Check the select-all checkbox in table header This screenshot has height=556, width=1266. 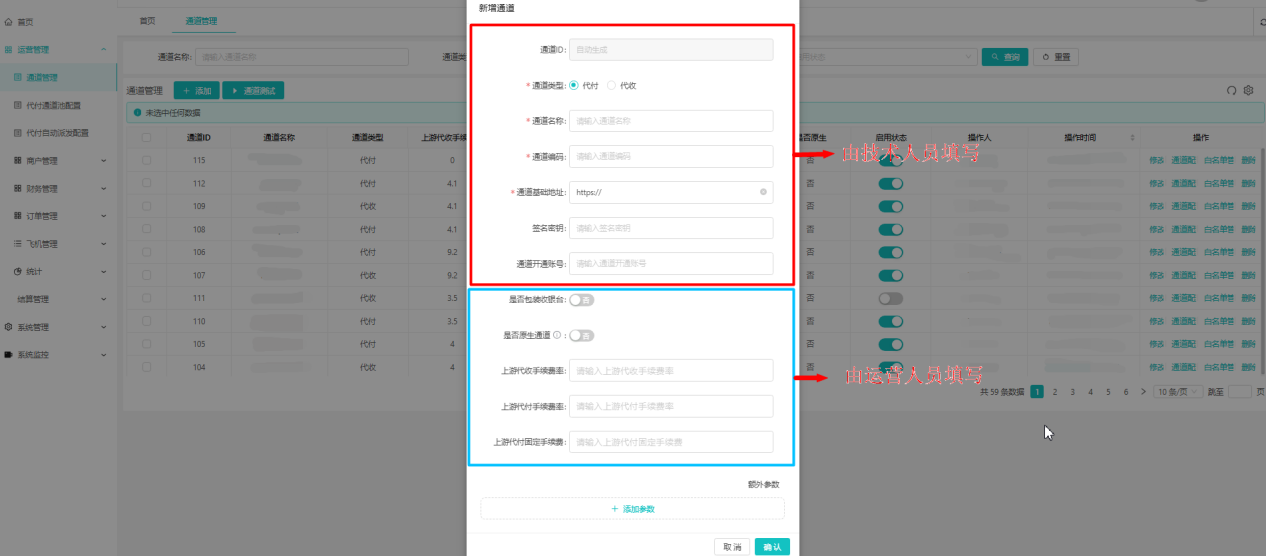(x=146, y=137)
